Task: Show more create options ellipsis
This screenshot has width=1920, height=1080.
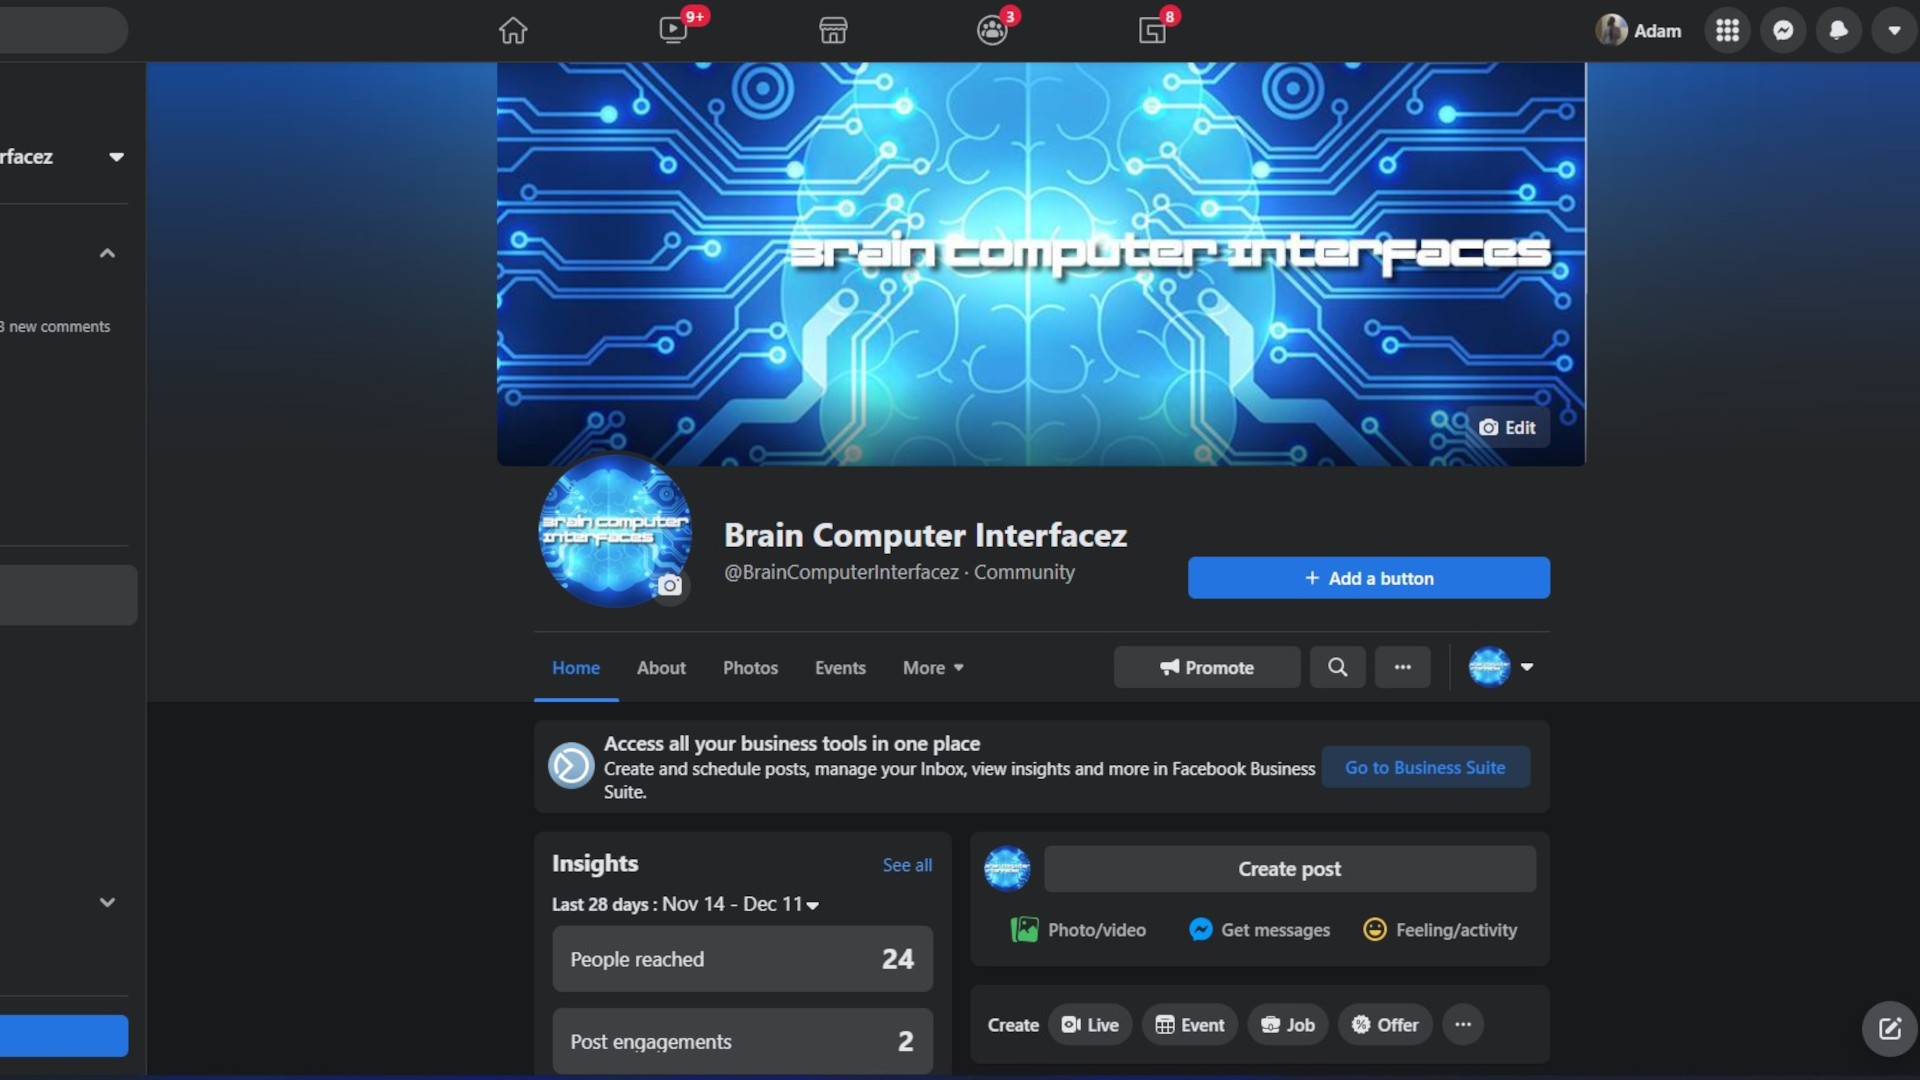Action: pyautogui.click(x=1463, y=1025)
